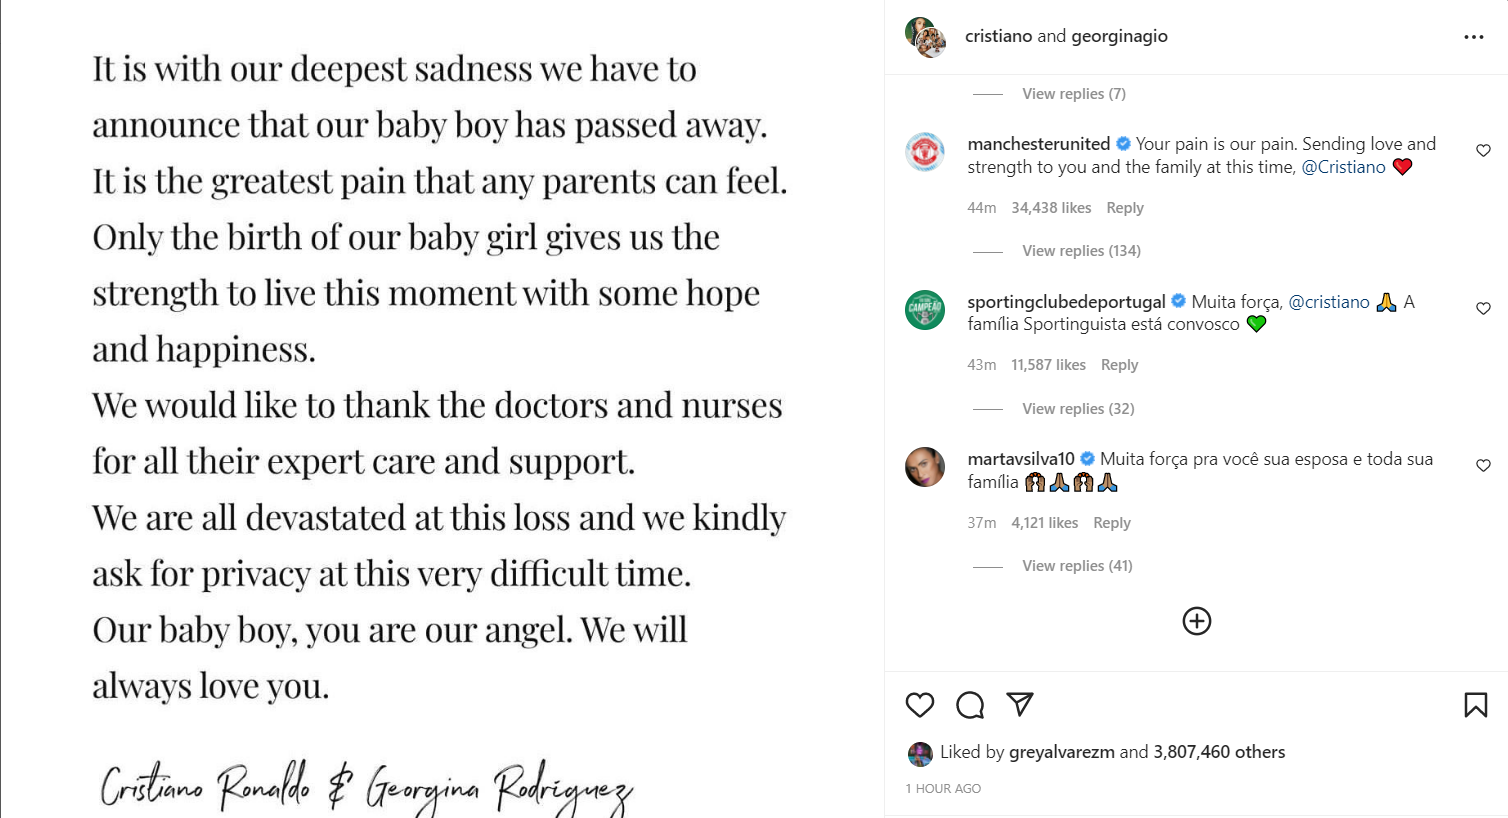Open the three-dot more options menu
1508x818 pixels.
pyautogui.click(x=1473, y=37)
